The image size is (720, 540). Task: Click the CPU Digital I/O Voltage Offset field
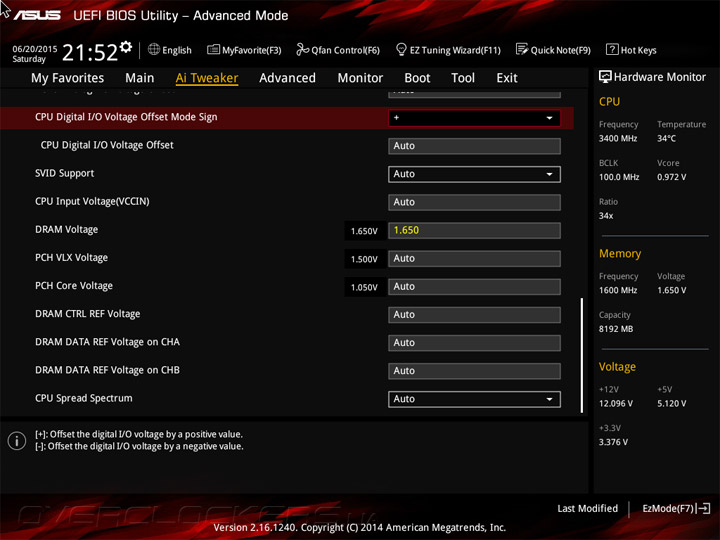pos(474,146)
